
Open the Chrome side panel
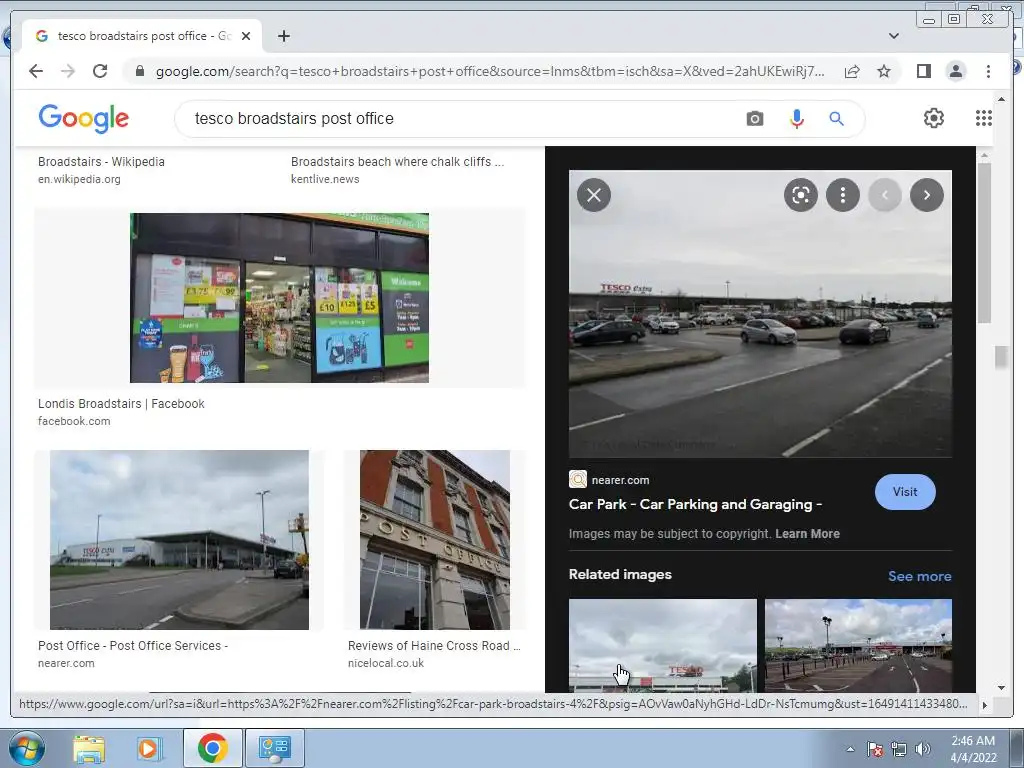point(923,71)
